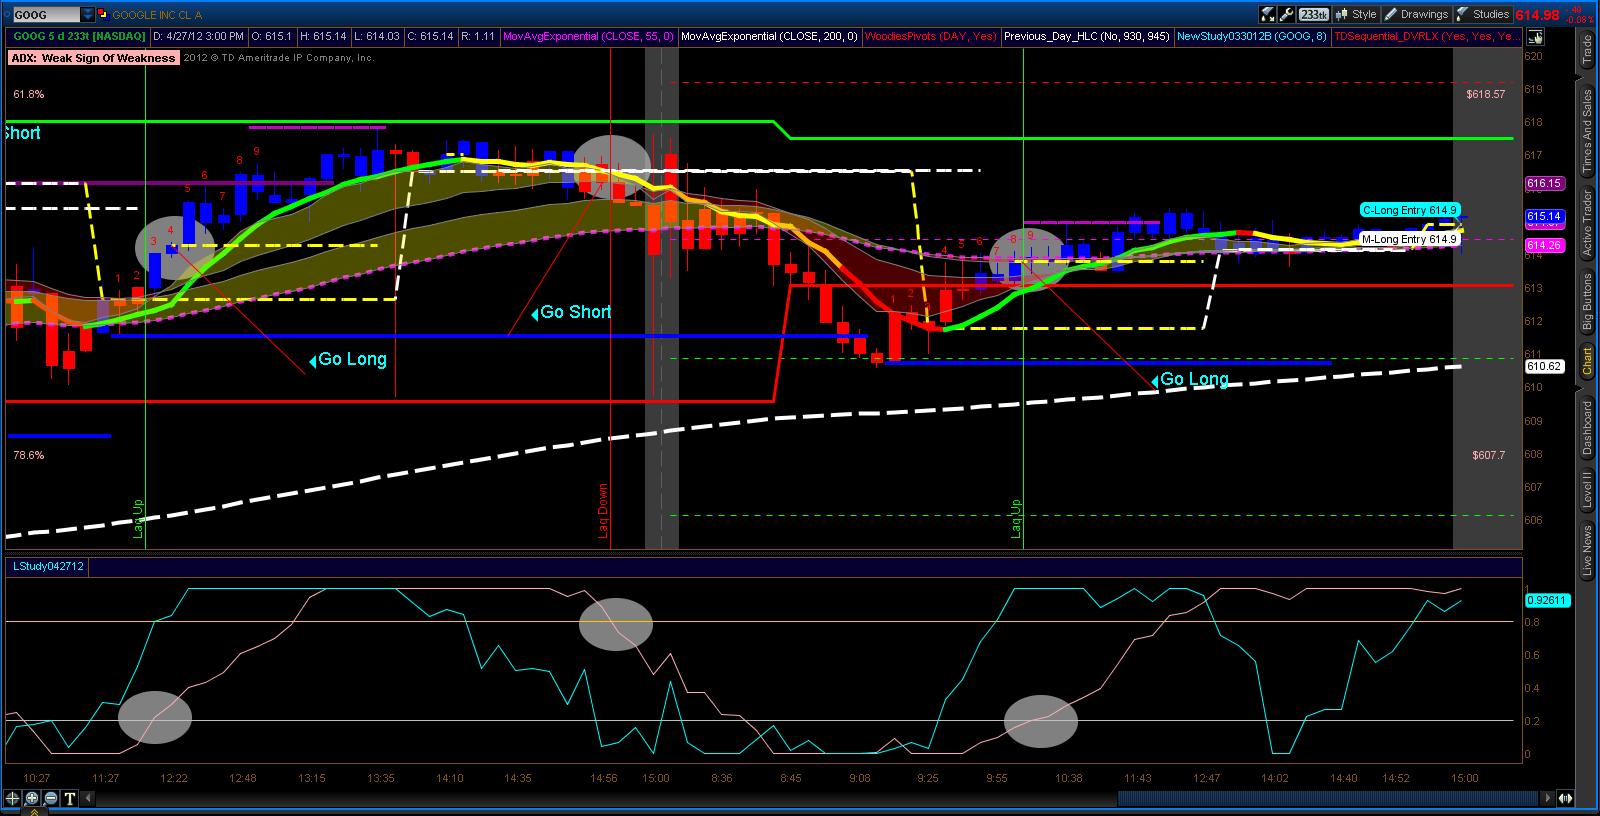1600x816 pixels.
Task: Open the Style menu
Action: point(1356,14)
